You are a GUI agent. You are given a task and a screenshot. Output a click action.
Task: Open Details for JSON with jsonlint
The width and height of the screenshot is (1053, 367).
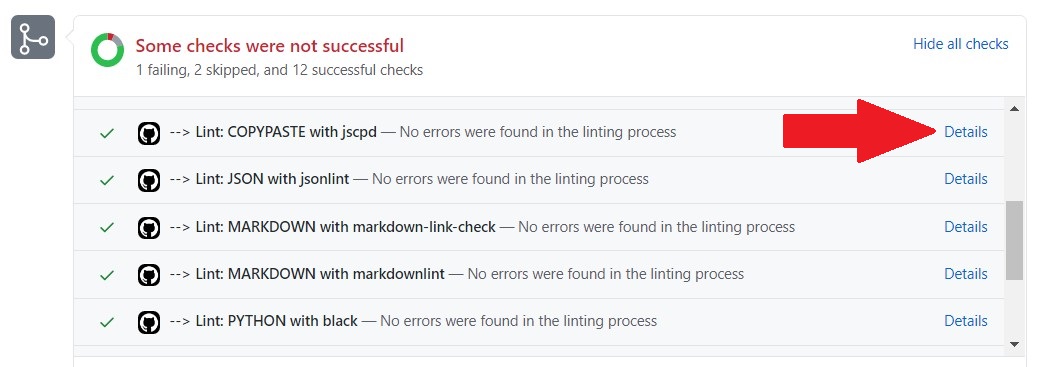[966, 179]
